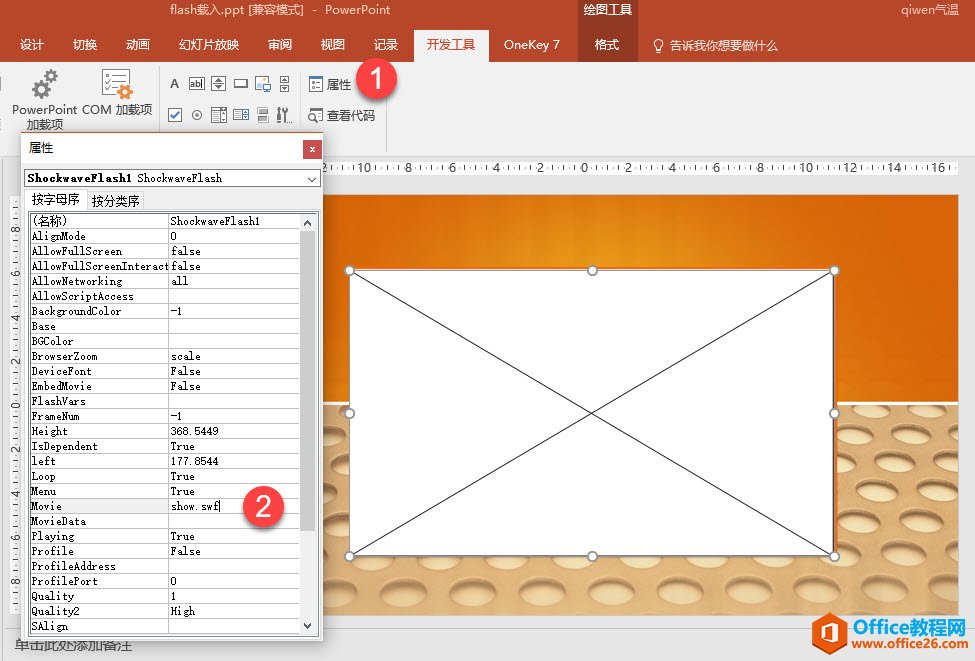Open the 动画 ribbon tab
This screenshot has width=975, height=661.
(138, 45)
